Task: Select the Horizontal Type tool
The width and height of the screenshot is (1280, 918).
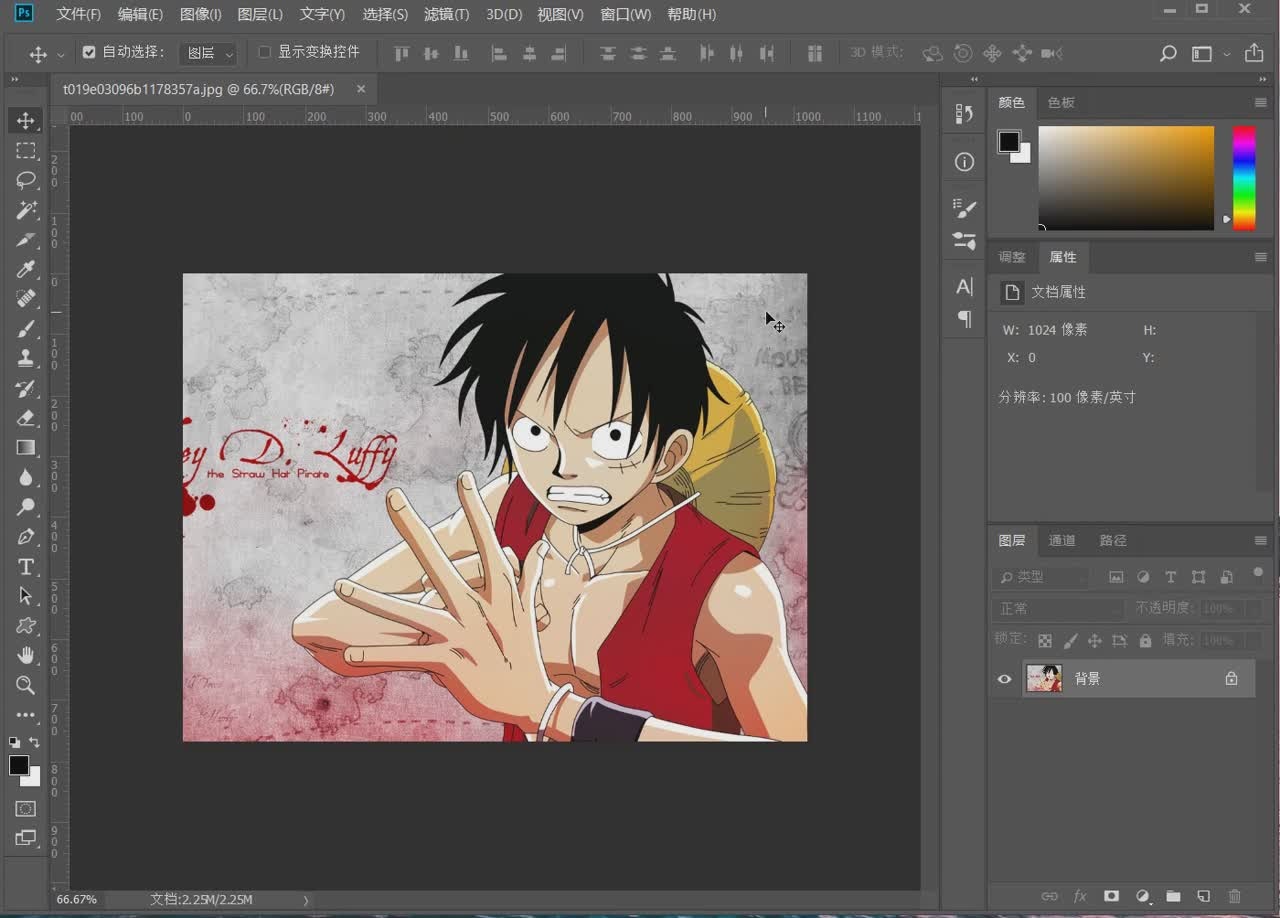Action: pos(26,567)
